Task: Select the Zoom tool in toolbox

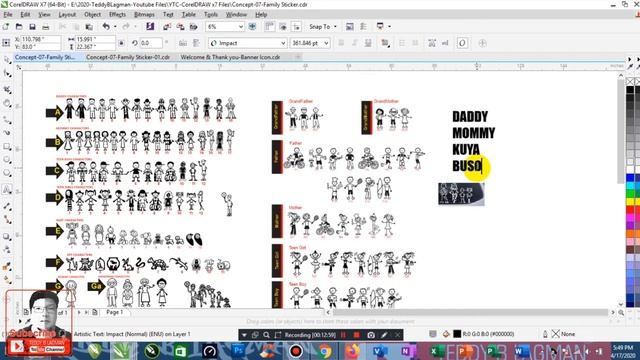Action: (7, 104)
